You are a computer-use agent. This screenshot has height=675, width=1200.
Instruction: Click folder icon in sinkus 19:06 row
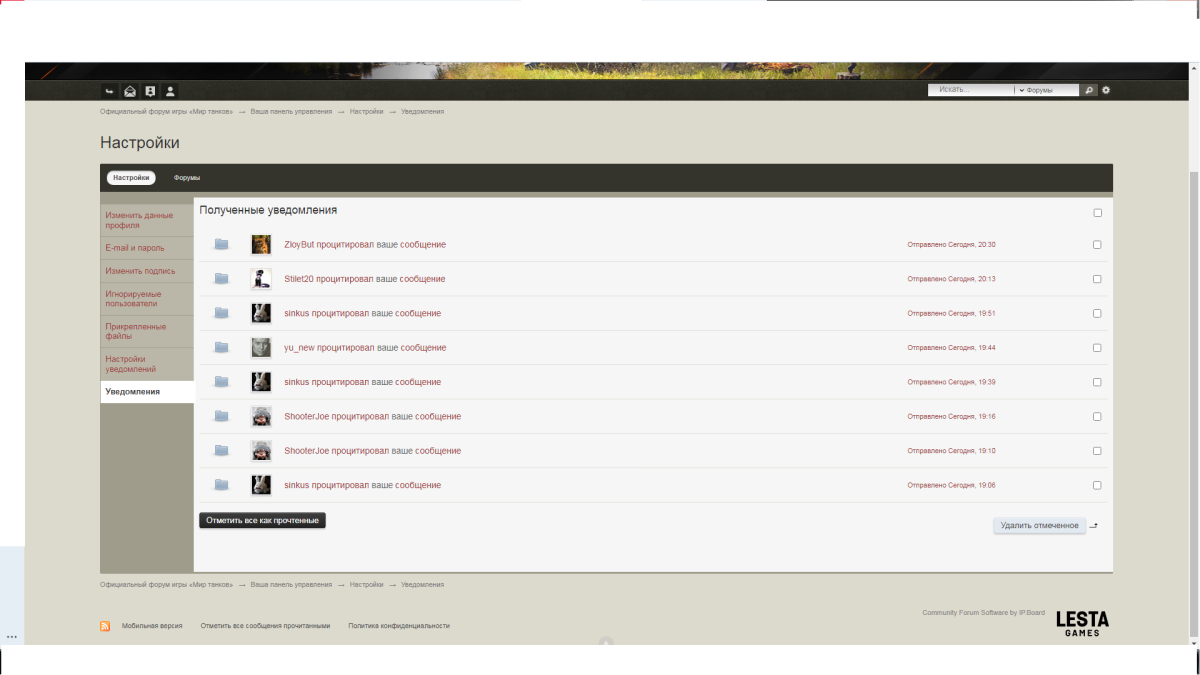click(221, 485)
